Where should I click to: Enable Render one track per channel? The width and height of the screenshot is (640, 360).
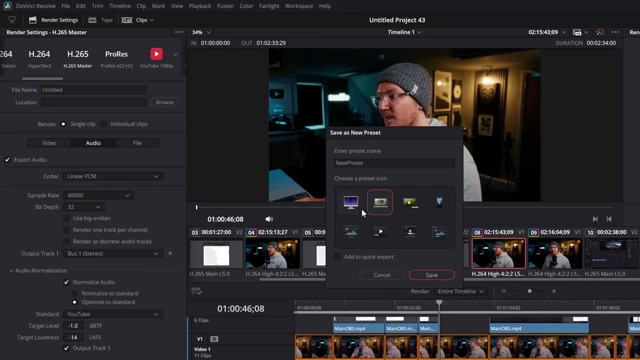click(x=66, y=230)
